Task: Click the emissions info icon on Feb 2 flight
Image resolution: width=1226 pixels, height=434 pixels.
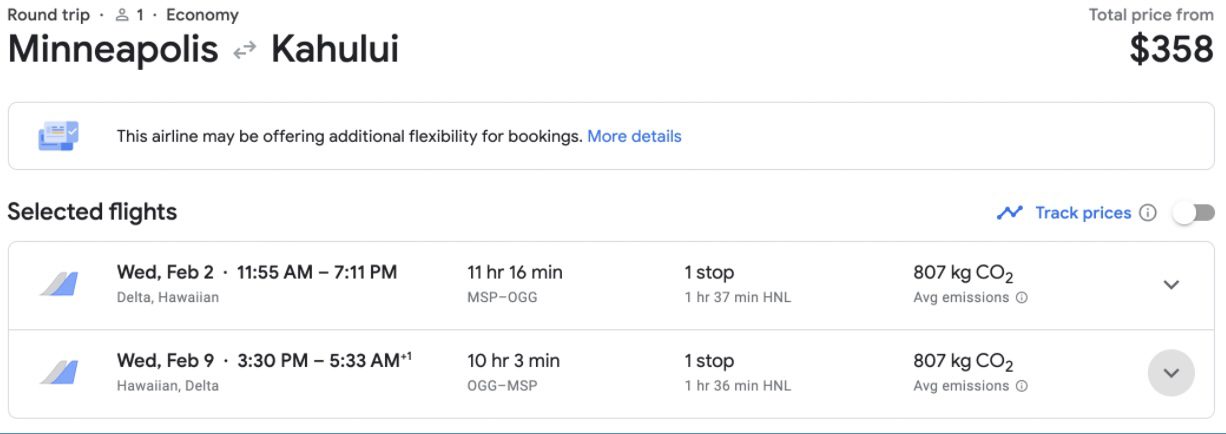Action: click(x=1021, y=298)
